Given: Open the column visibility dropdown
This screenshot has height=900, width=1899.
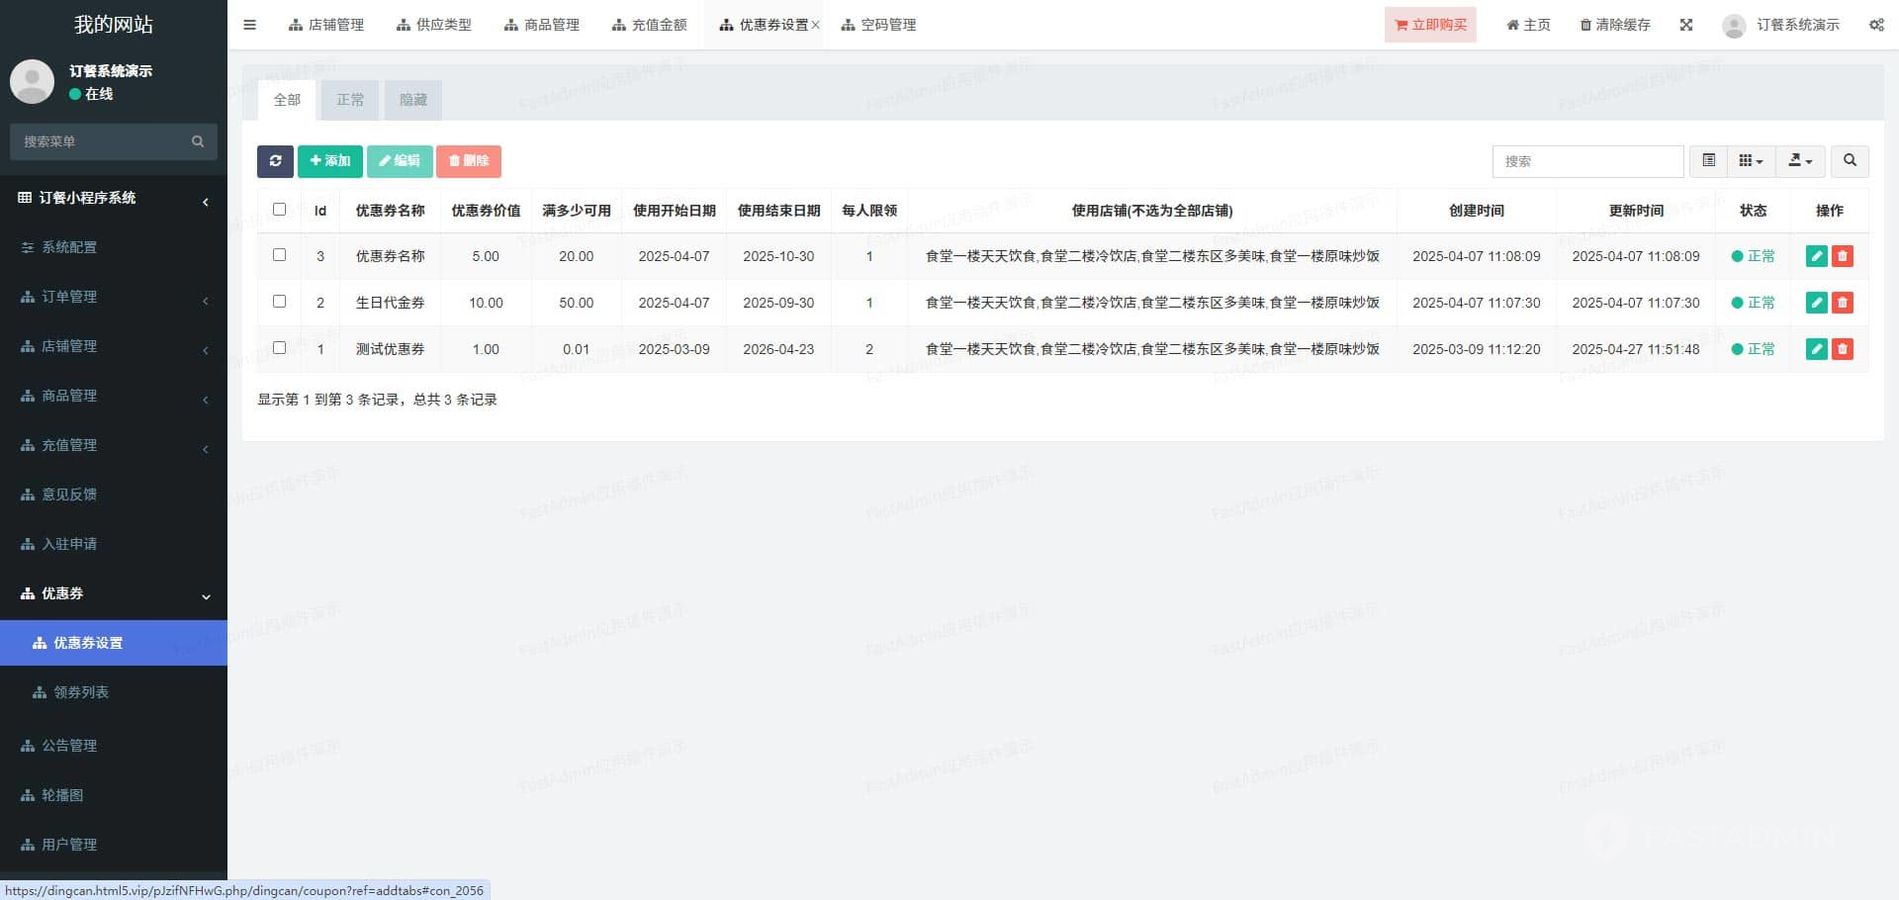Looking at the screenshot, I should click(1750, 161).
